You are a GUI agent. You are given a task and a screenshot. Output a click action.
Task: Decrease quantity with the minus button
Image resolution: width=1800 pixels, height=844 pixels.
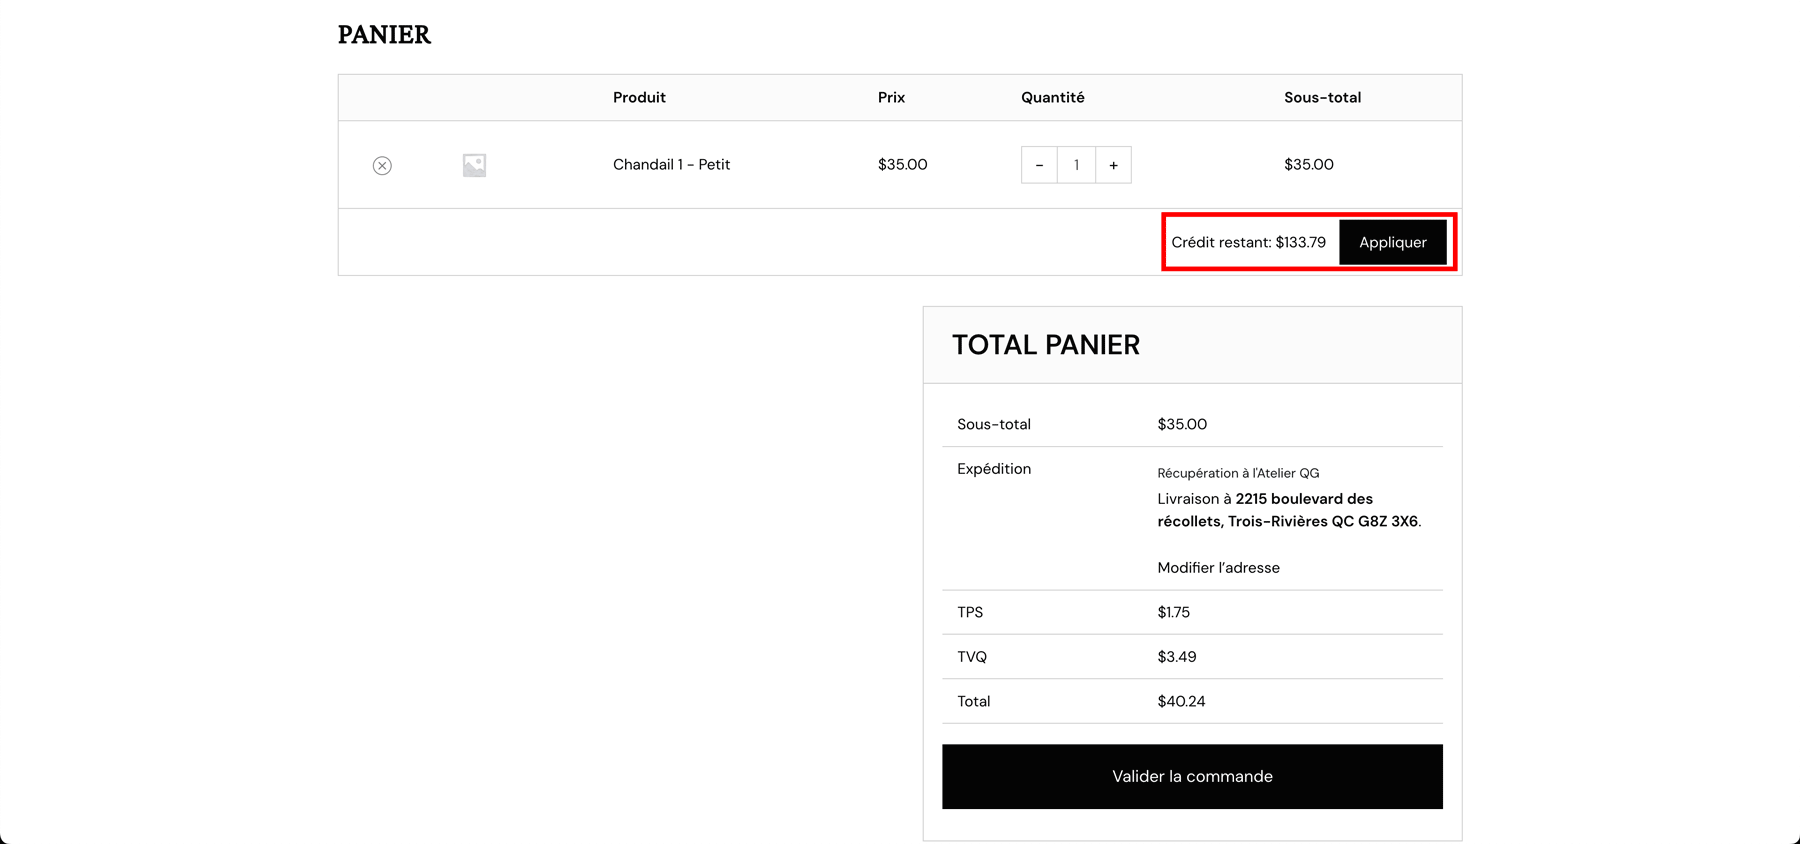pos(1039,165)
